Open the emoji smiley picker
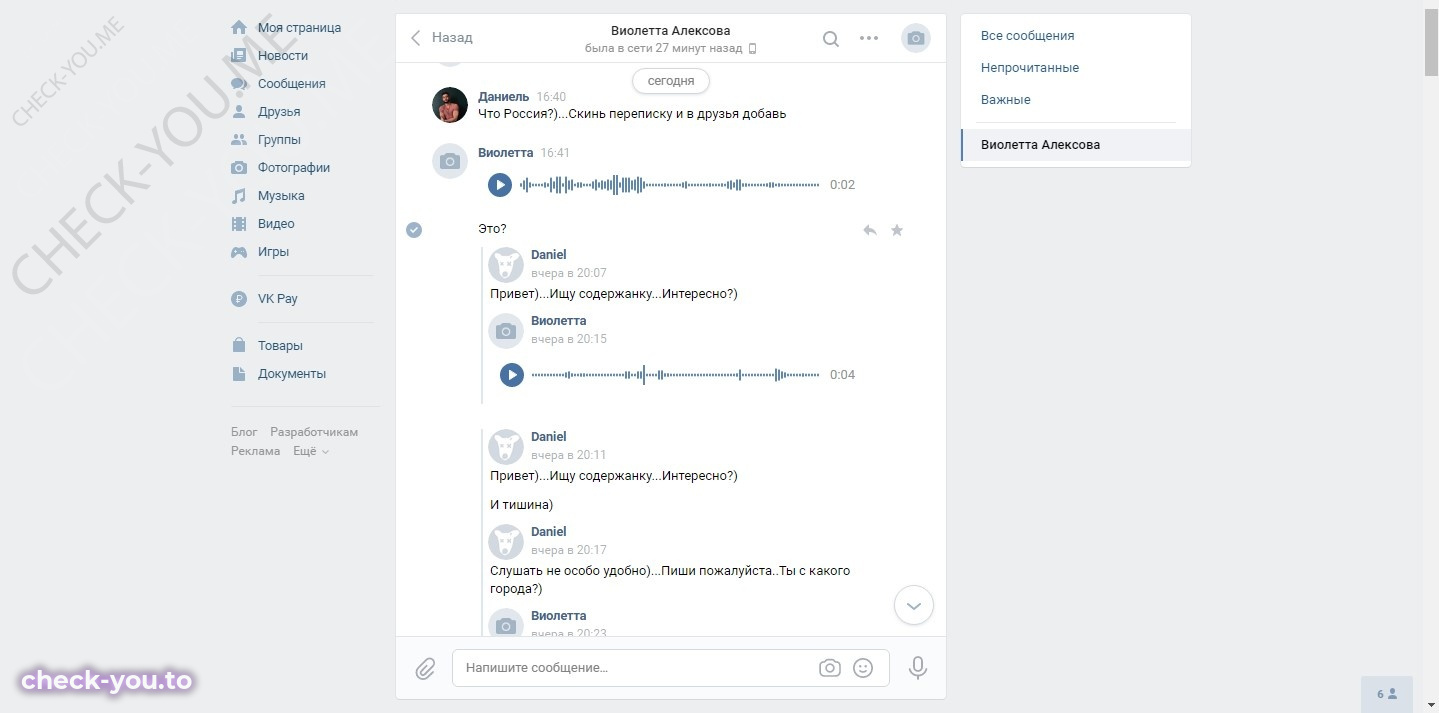 (x=863, y=668)
